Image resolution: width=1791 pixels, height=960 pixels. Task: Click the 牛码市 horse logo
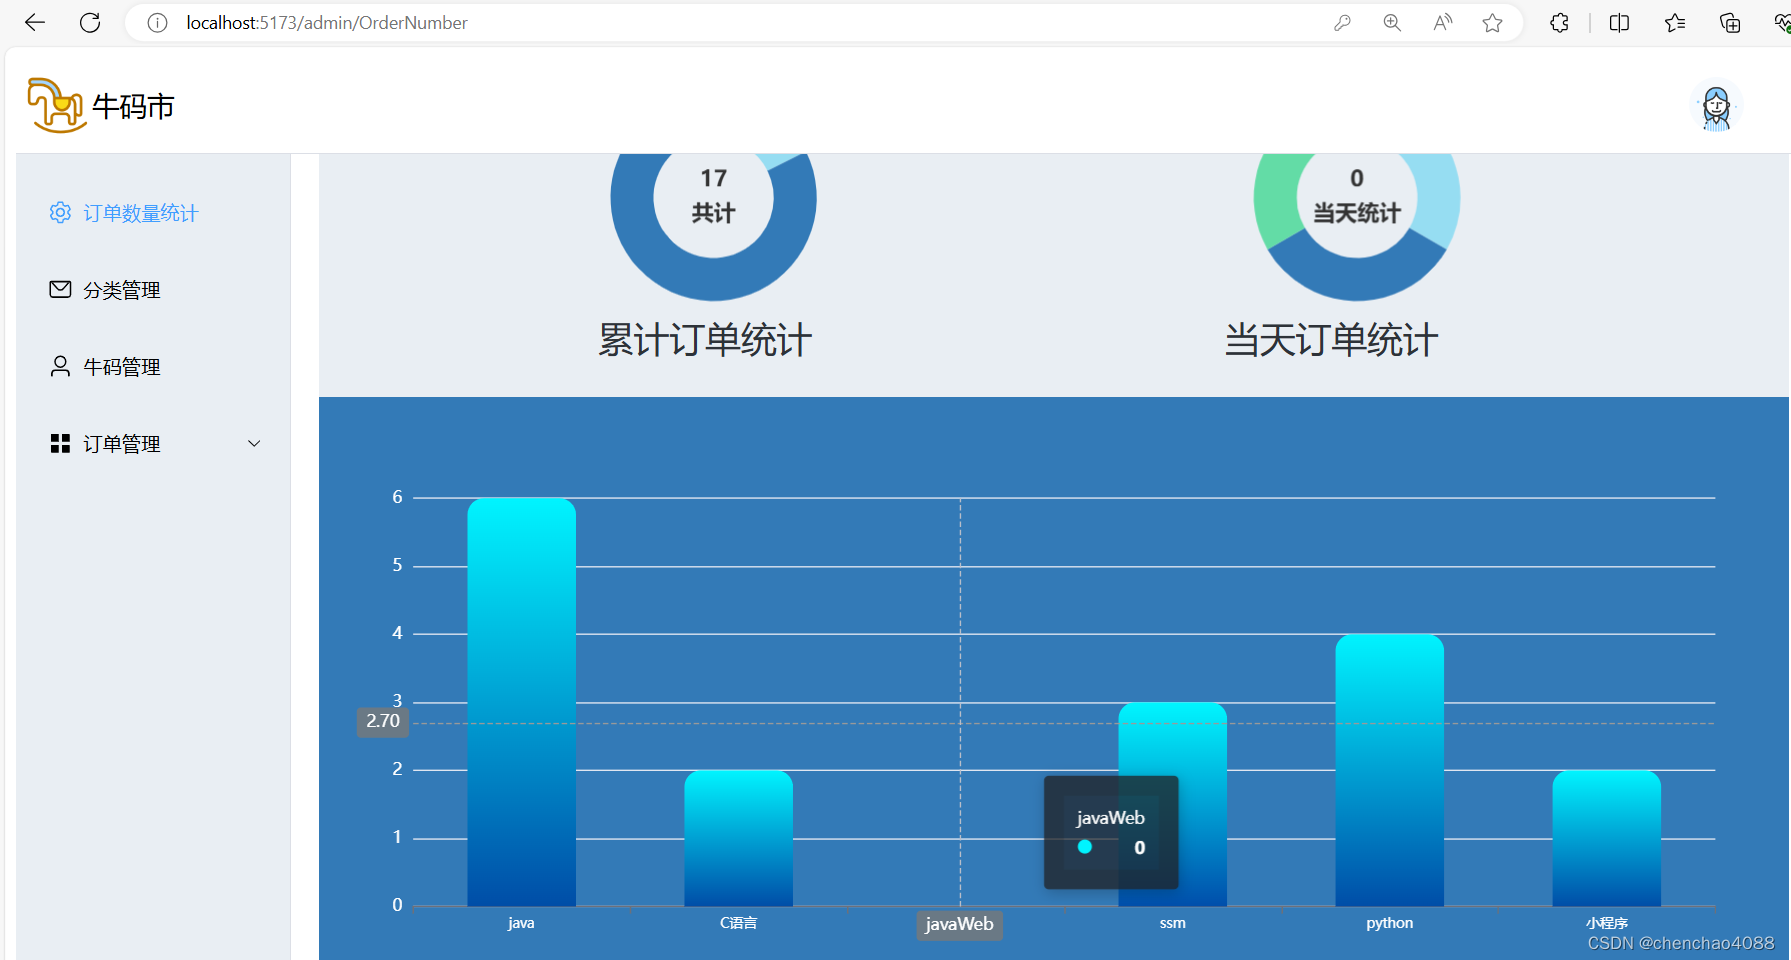(56, 105)
